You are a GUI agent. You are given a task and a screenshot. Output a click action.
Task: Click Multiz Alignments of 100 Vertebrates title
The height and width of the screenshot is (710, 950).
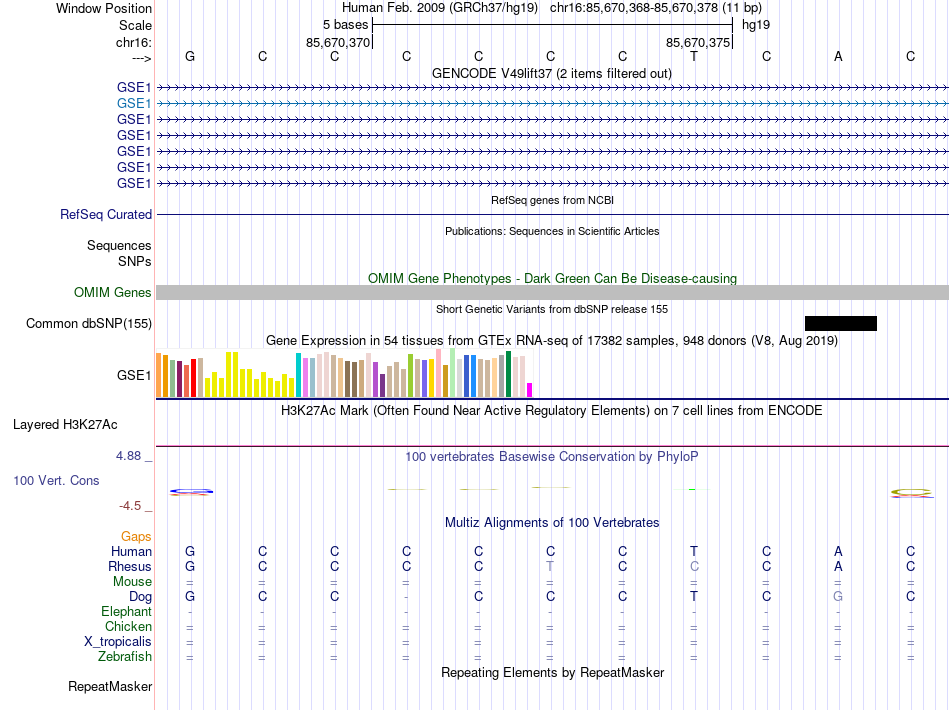tap(552, 522)
